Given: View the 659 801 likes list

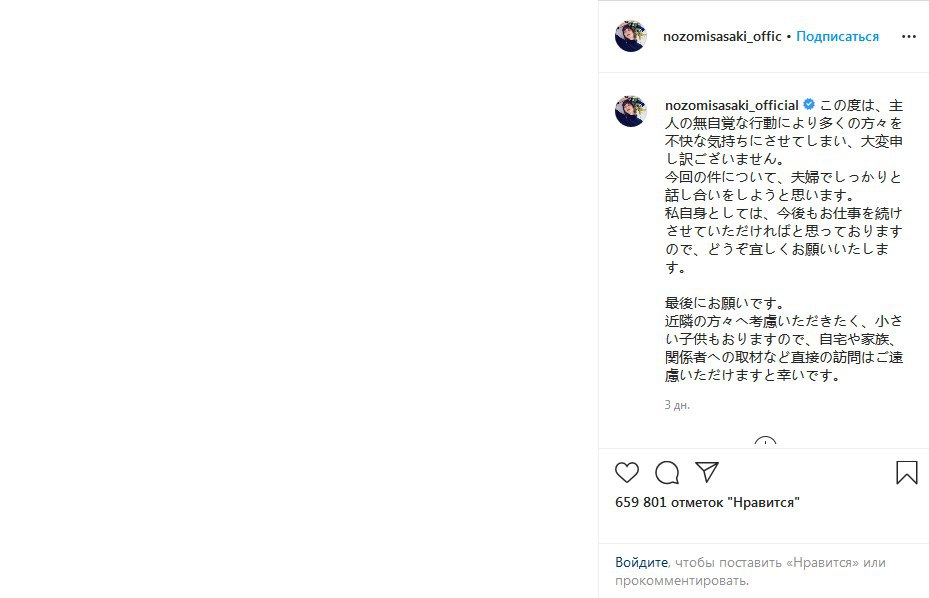Looking at the screenshot, I should tap(707, 502).
